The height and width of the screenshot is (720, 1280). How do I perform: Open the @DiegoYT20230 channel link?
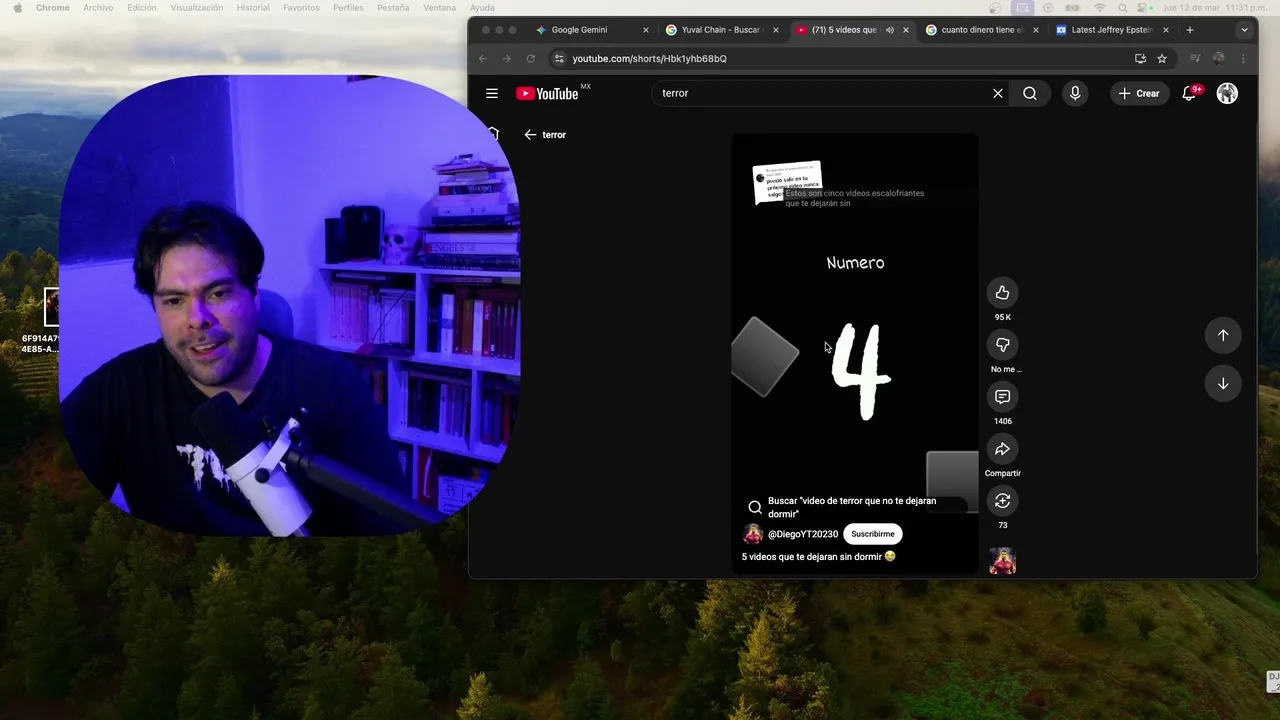(803, 534)
